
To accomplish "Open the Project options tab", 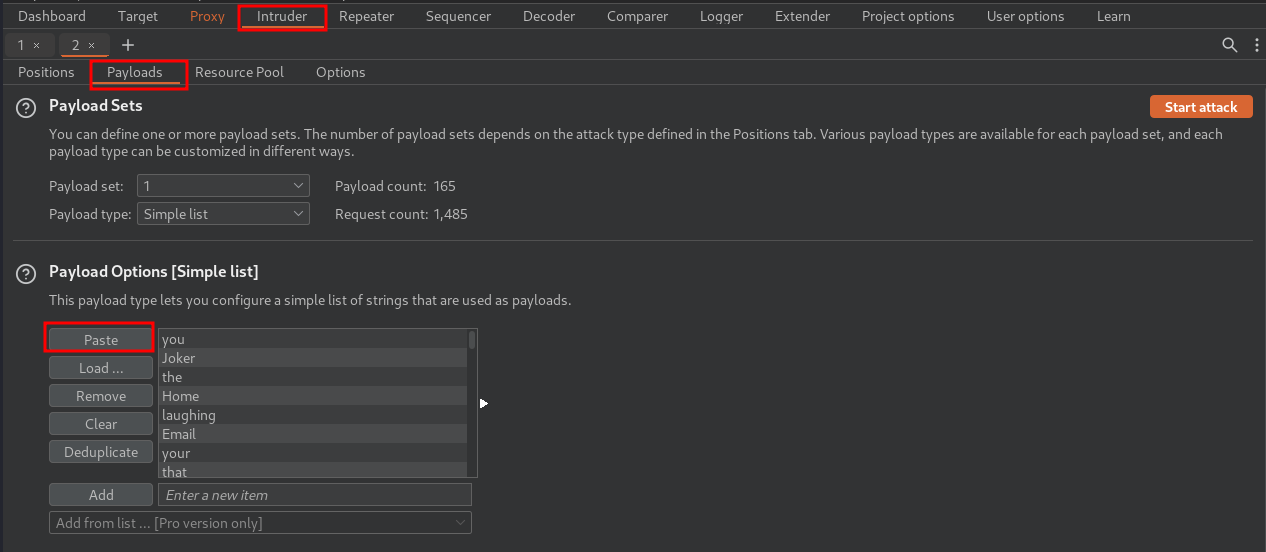I will [908, 16].
